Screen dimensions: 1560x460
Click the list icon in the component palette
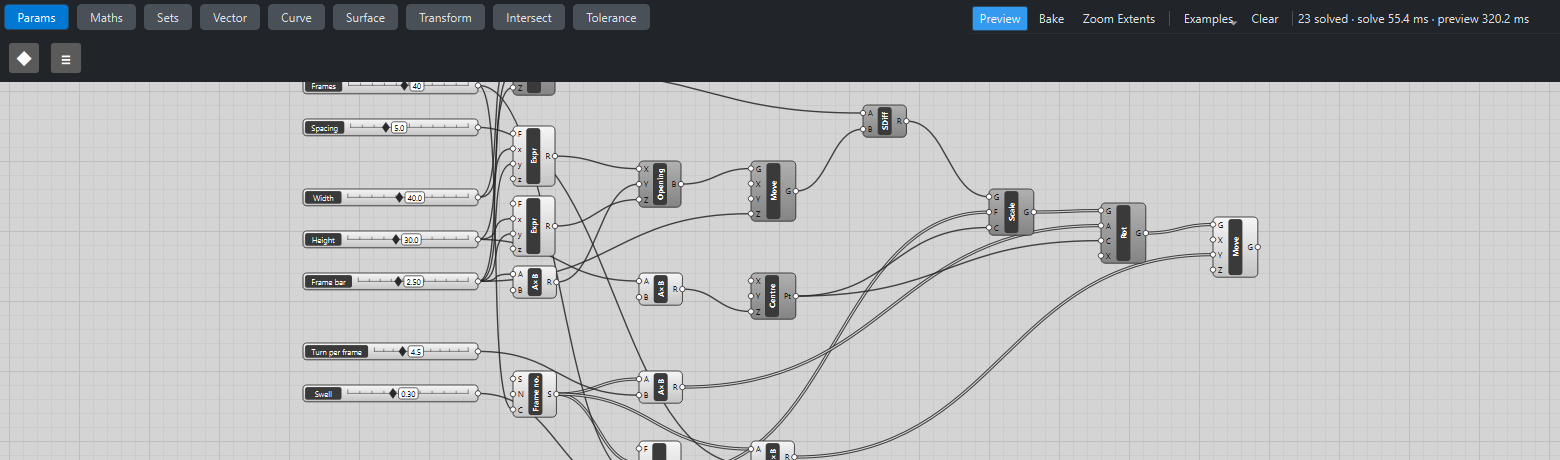point(66,58)
